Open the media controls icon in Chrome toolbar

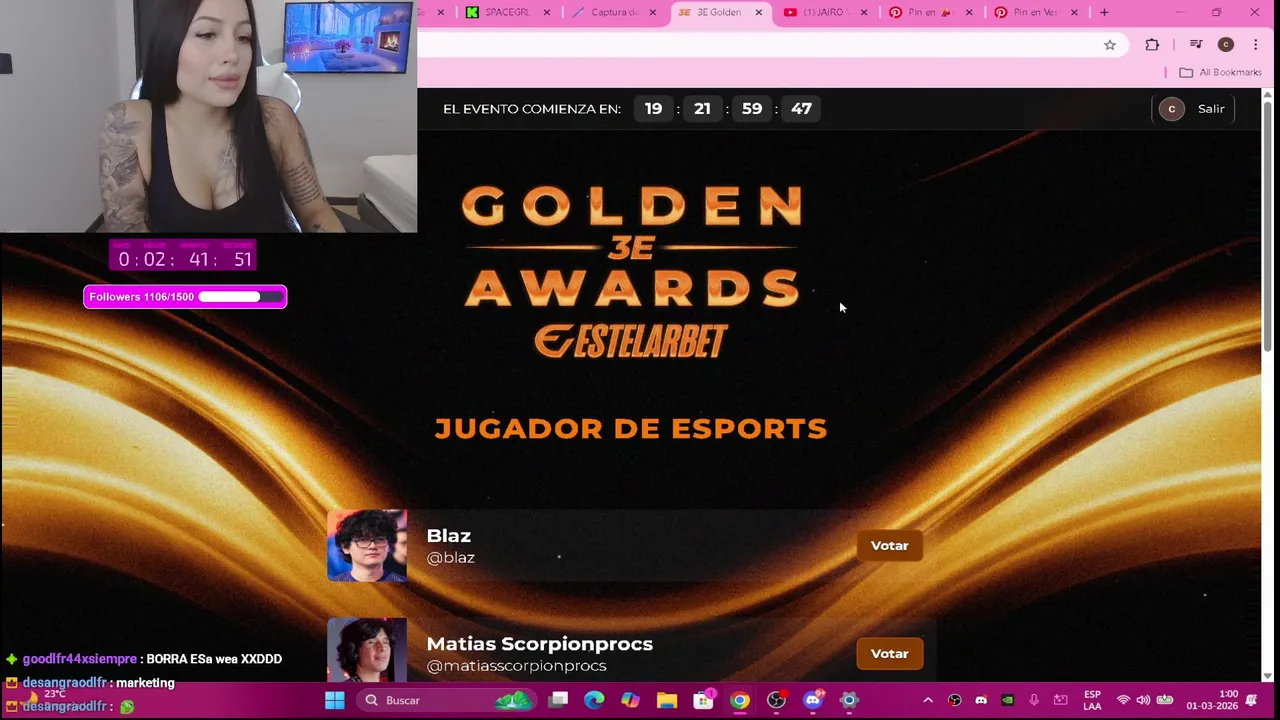click(1196, 44)
